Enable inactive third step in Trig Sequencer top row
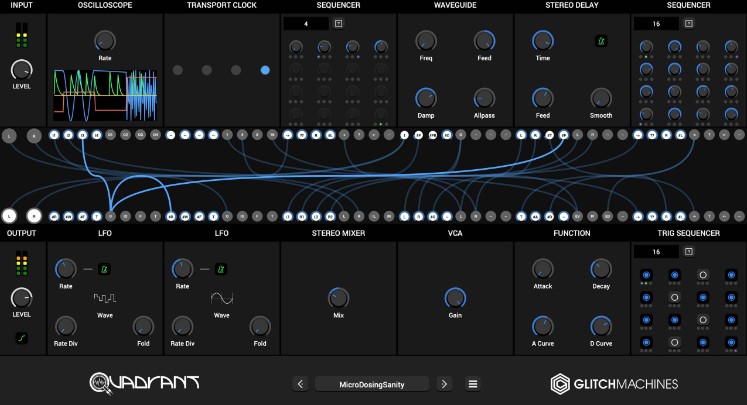The height and width of the screenshot is (405, 747). pos(703,275)
